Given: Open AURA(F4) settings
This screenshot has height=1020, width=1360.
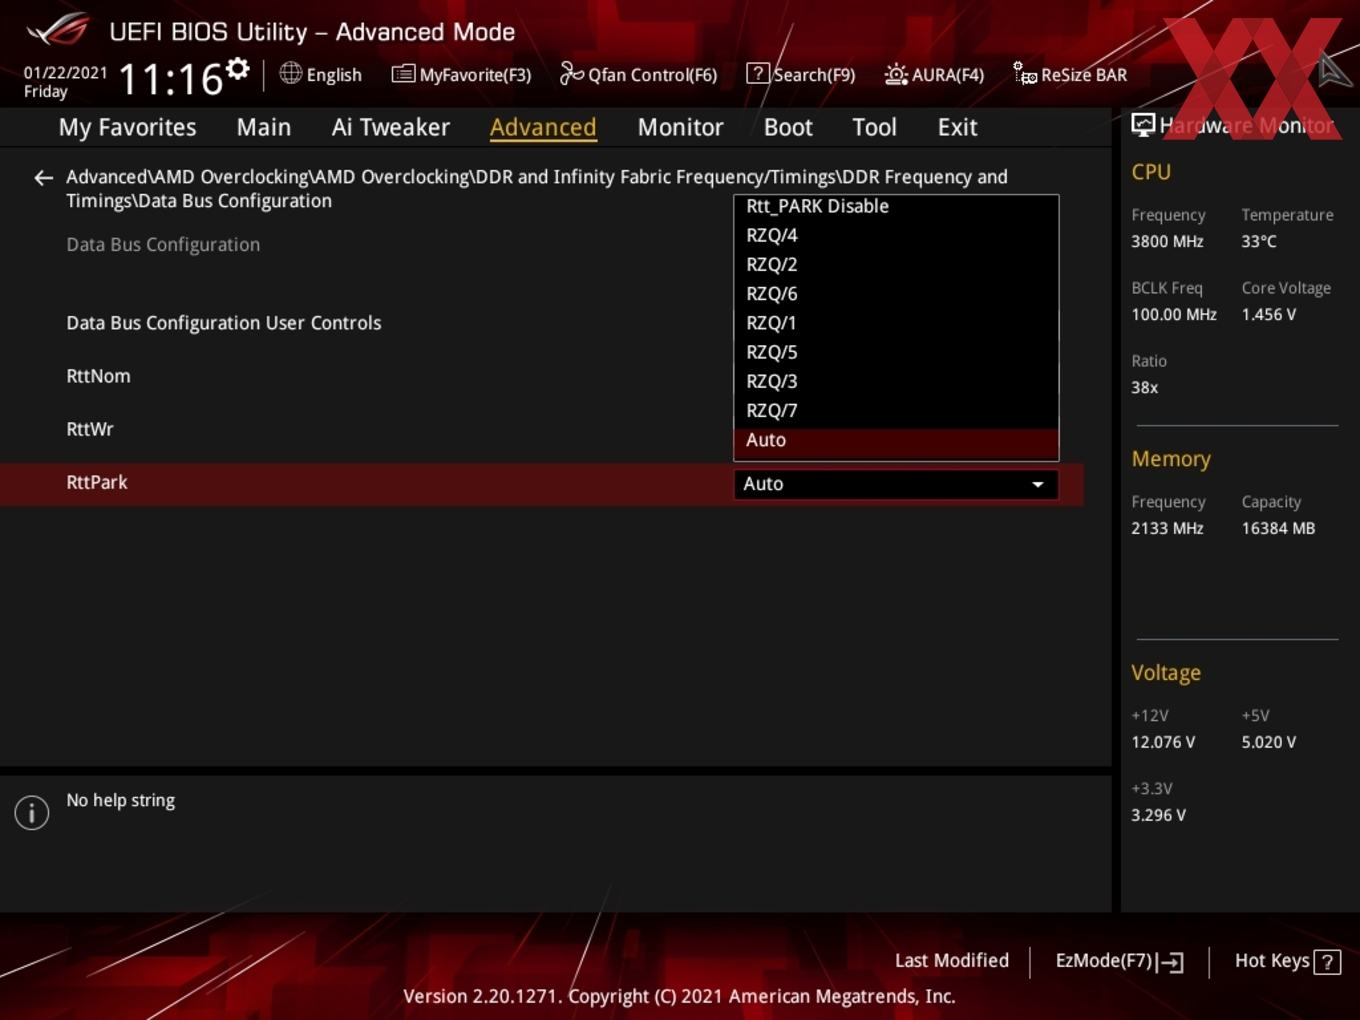Looking at the screenshot, I should [934, 74].
